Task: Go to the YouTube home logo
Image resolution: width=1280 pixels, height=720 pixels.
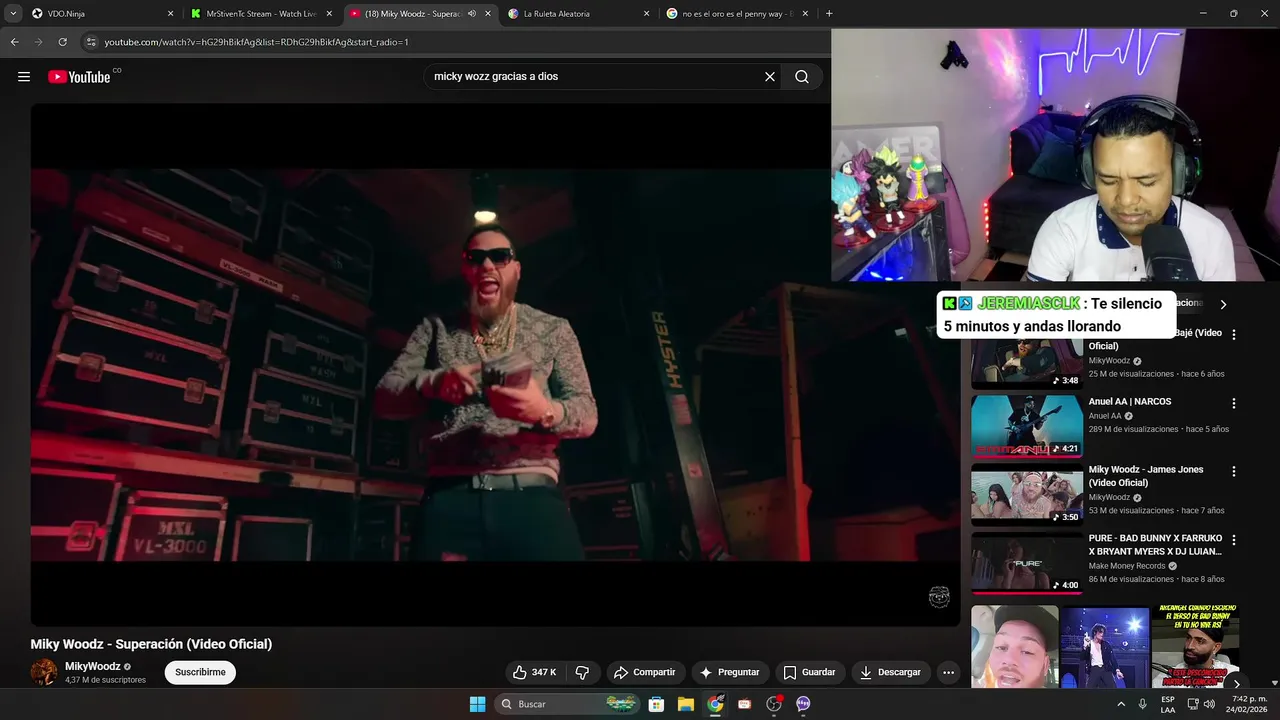Action: tap(79, 77)
